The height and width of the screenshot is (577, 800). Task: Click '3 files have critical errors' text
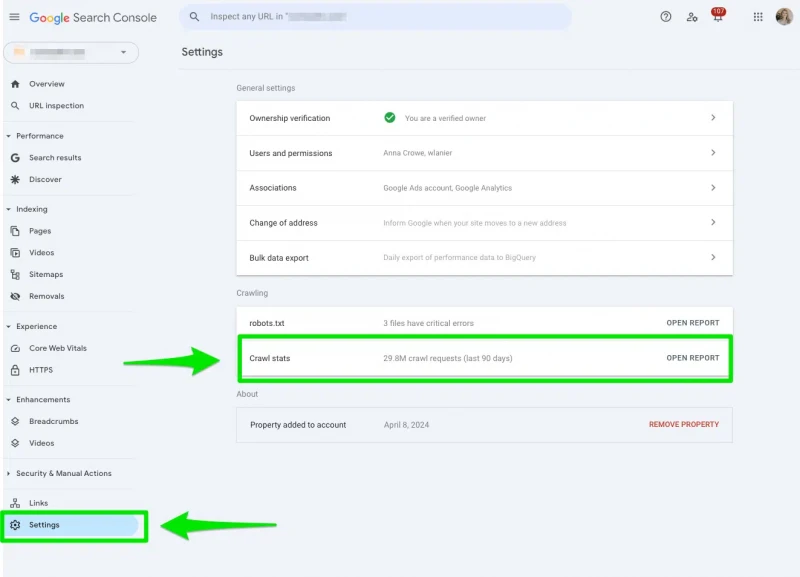pyautogui.click(x=428, y=323)
